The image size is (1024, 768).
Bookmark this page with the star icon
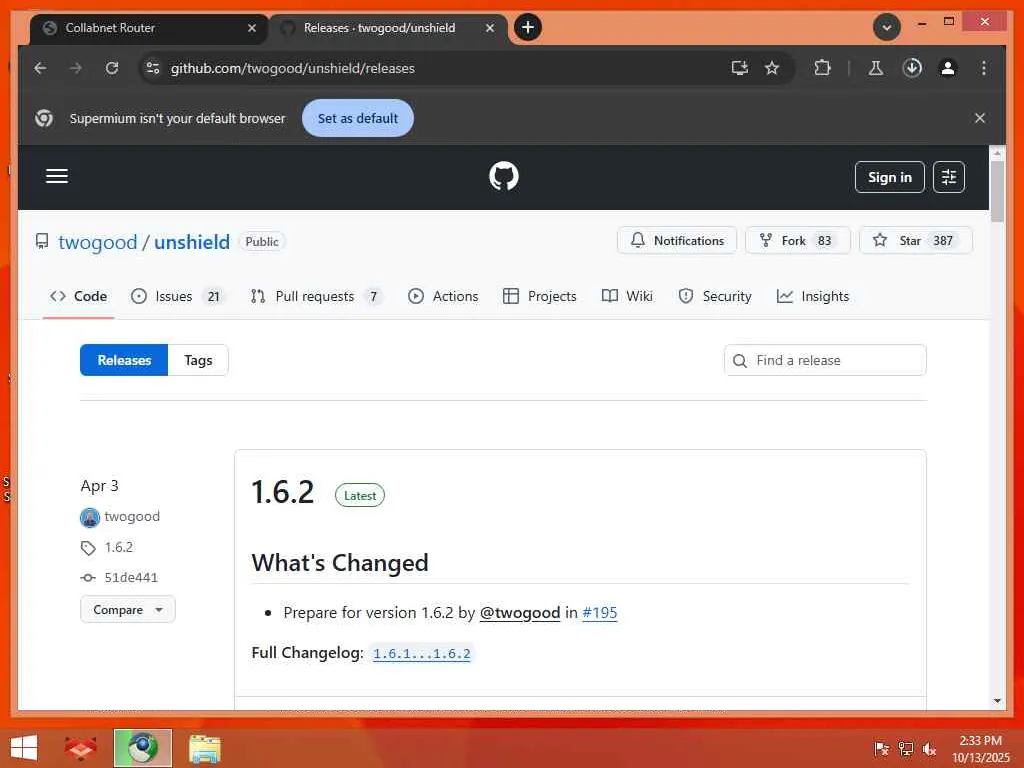pyautogui.click(x=772, y=68)
